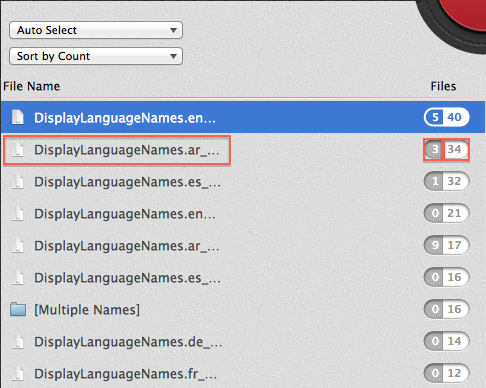Image resolution: width=486 pixels, height=388 pixels.
Task: Click the 0 | 21 count badge
Action: 446,213
